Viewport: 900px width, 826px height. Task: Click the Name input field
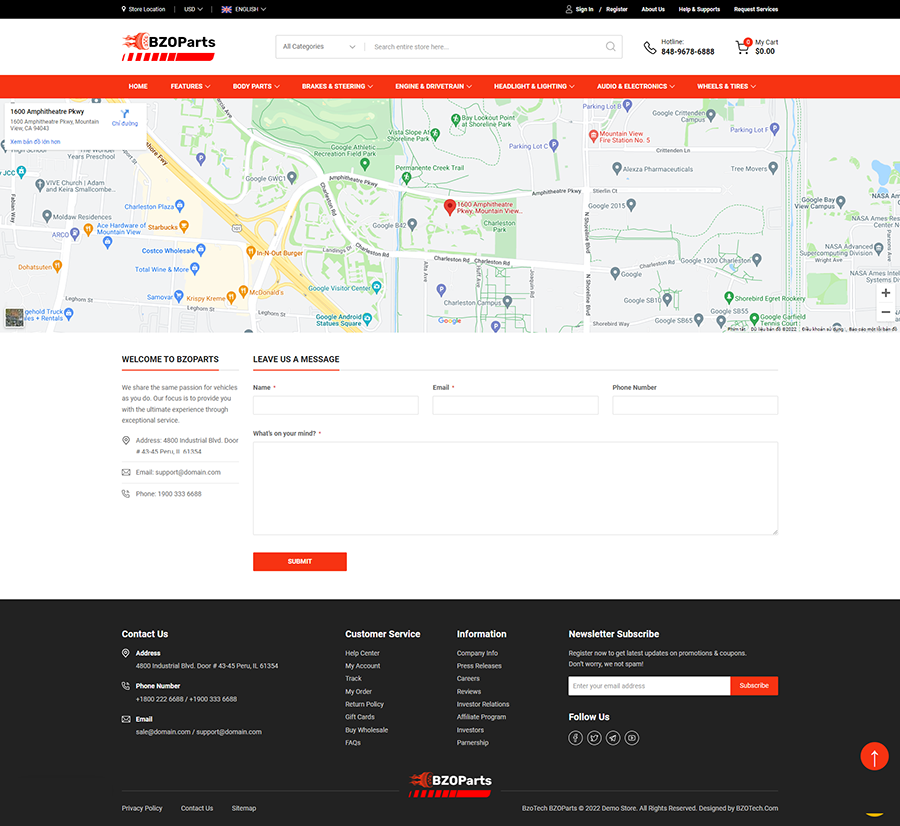click(335, 405)
